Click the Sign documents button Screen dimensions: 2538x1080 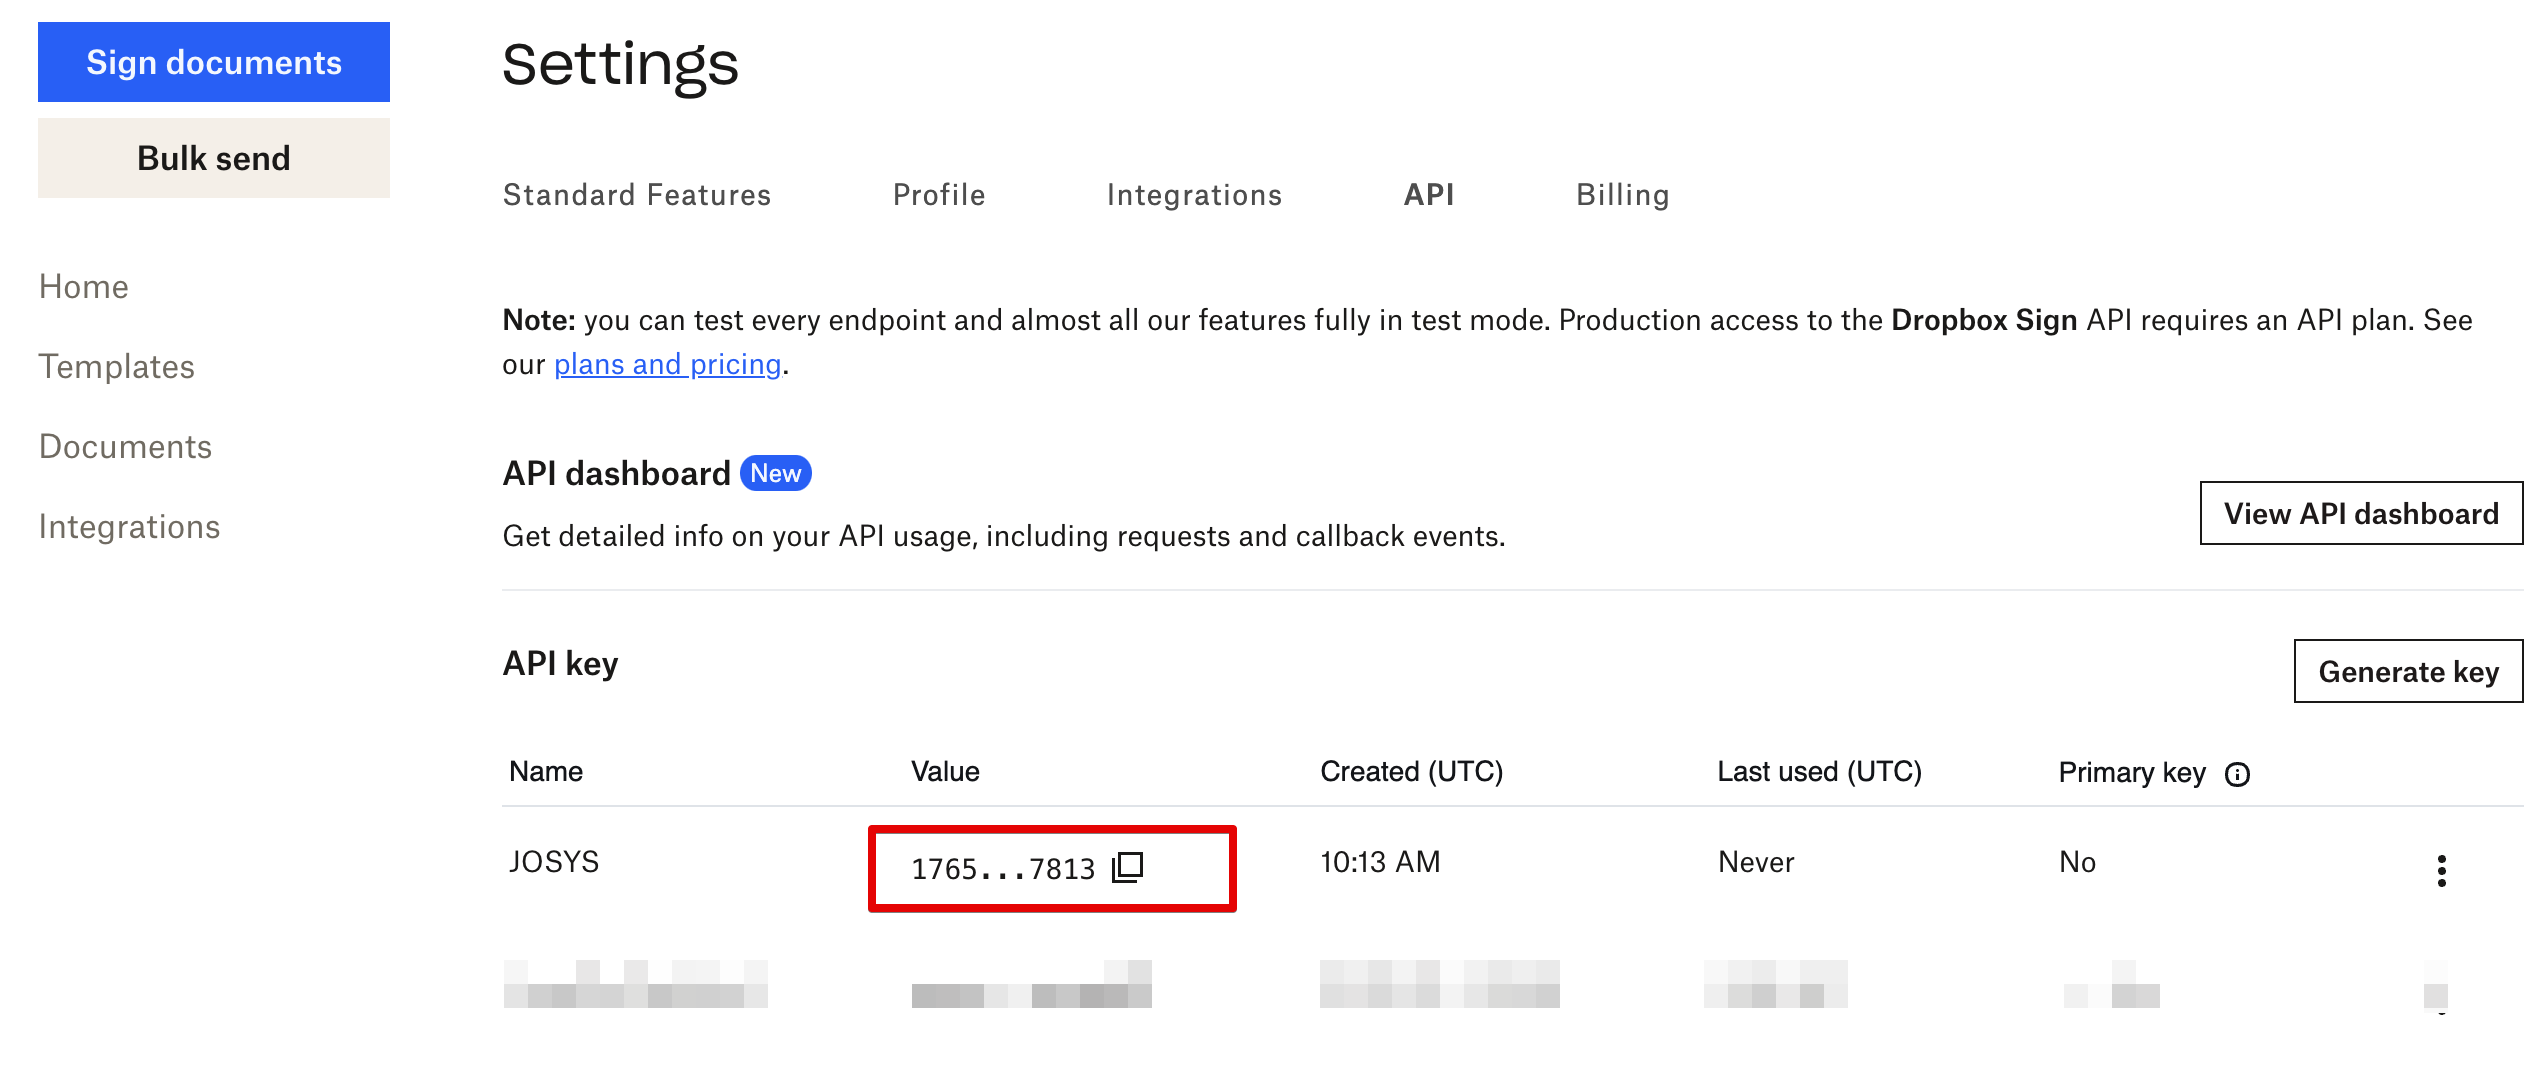tap(214, 62)
